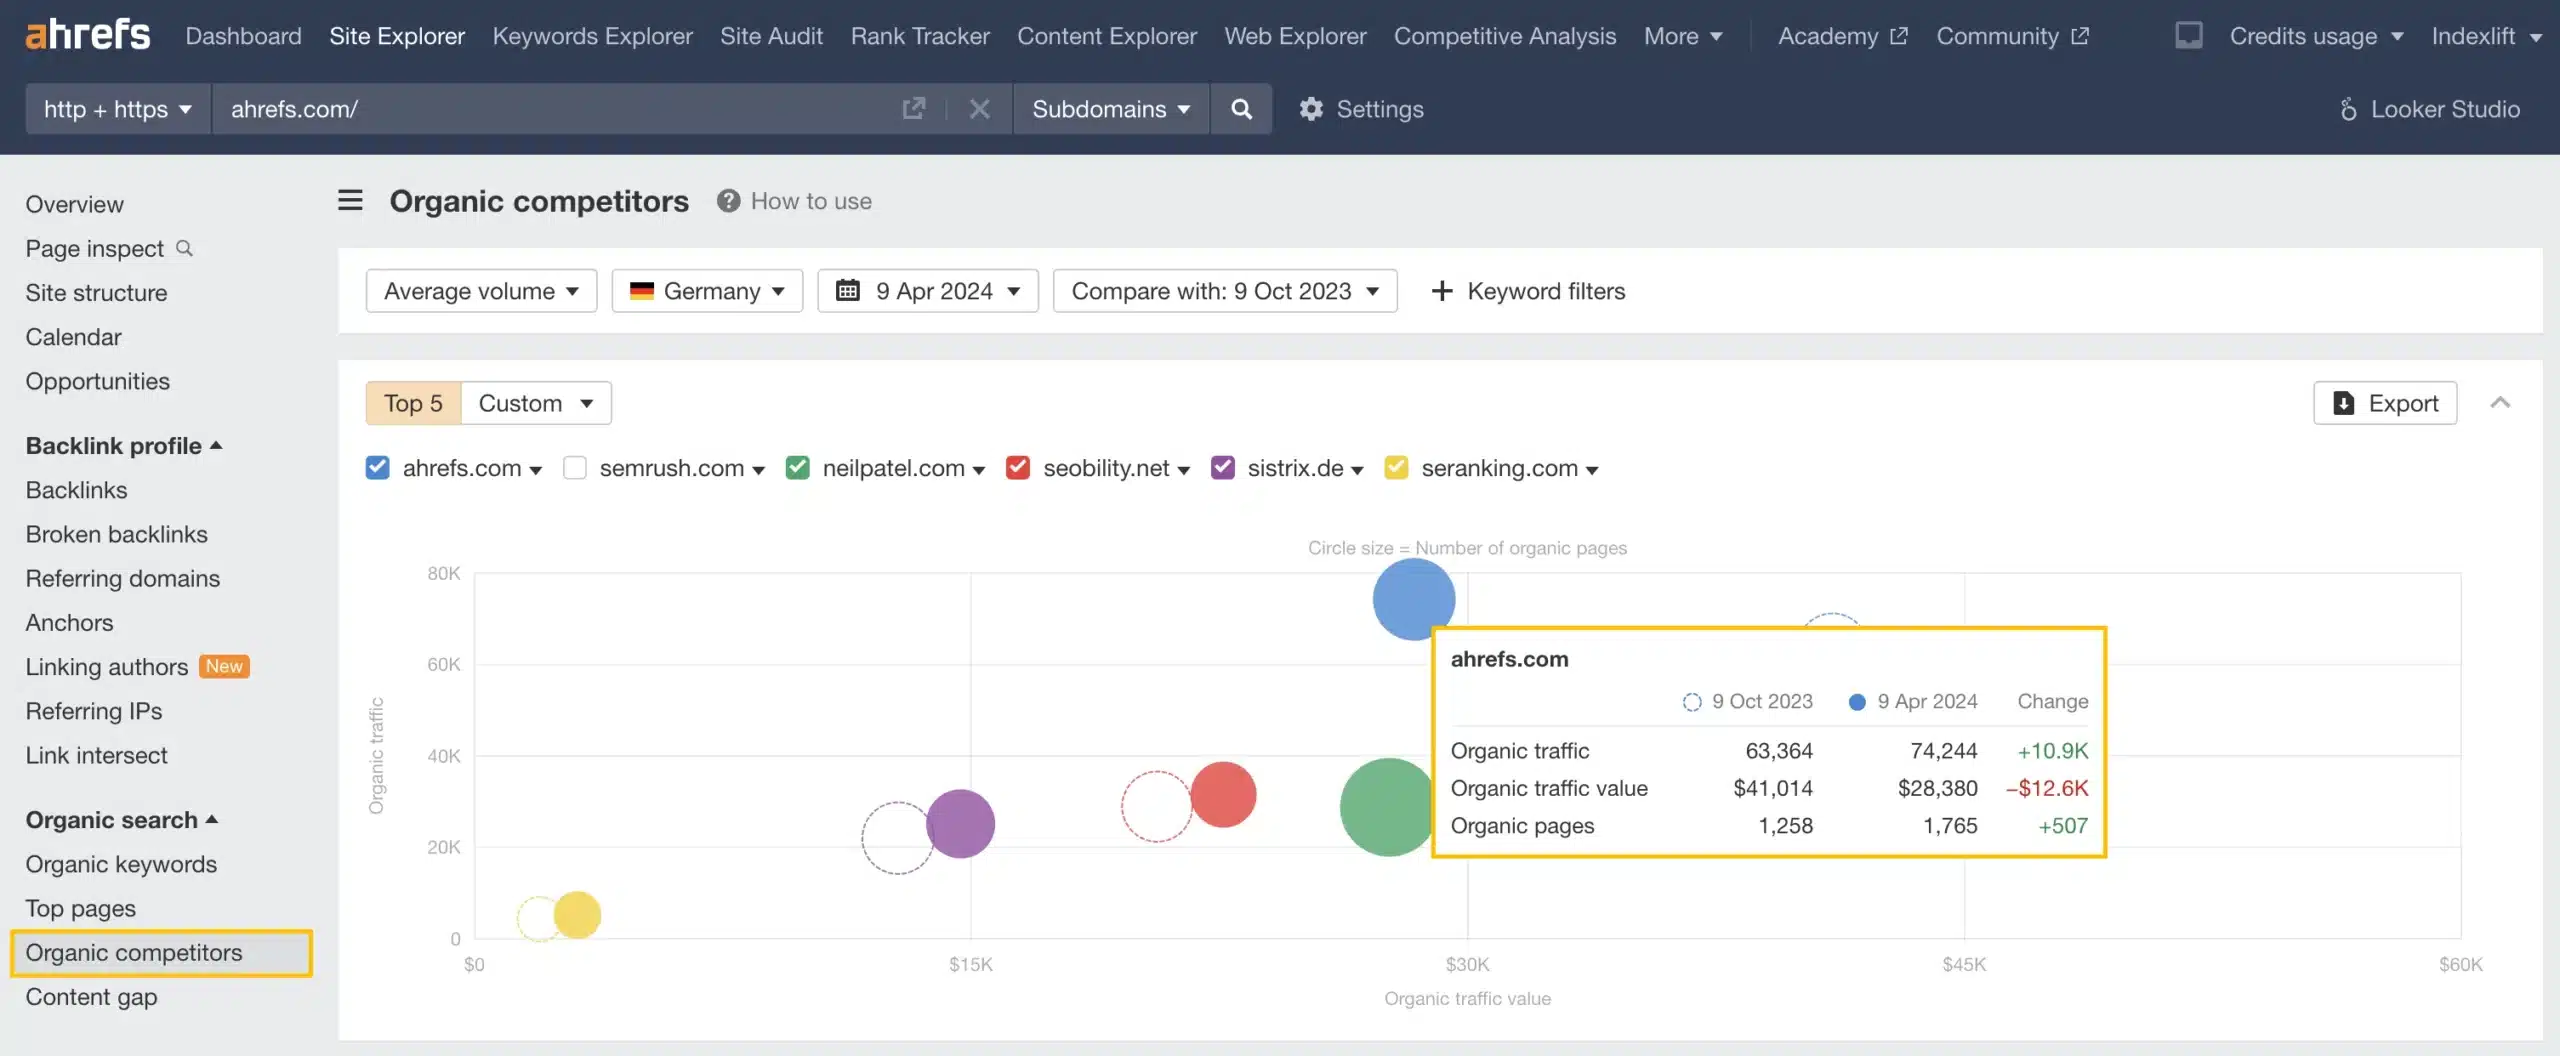This screenshot has width=2560, height=1056.
Task: Open Subdomains mode dropdown
Action: coord(1111,108)
